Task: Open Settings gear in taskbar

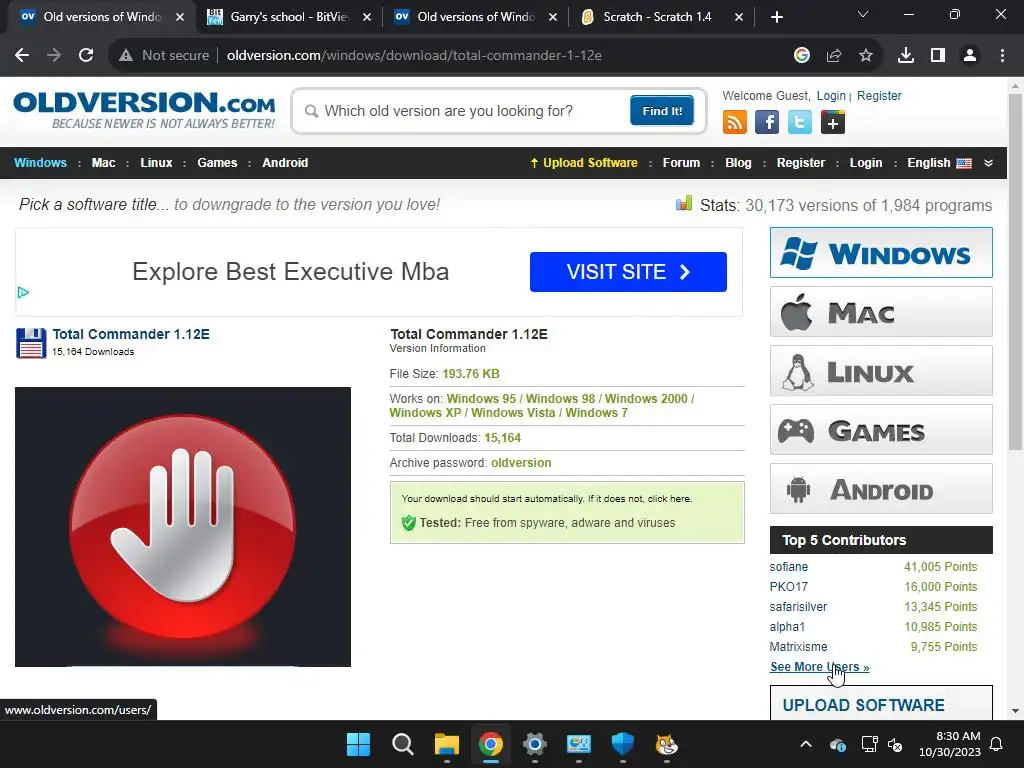Action: [x=535, y=744]
